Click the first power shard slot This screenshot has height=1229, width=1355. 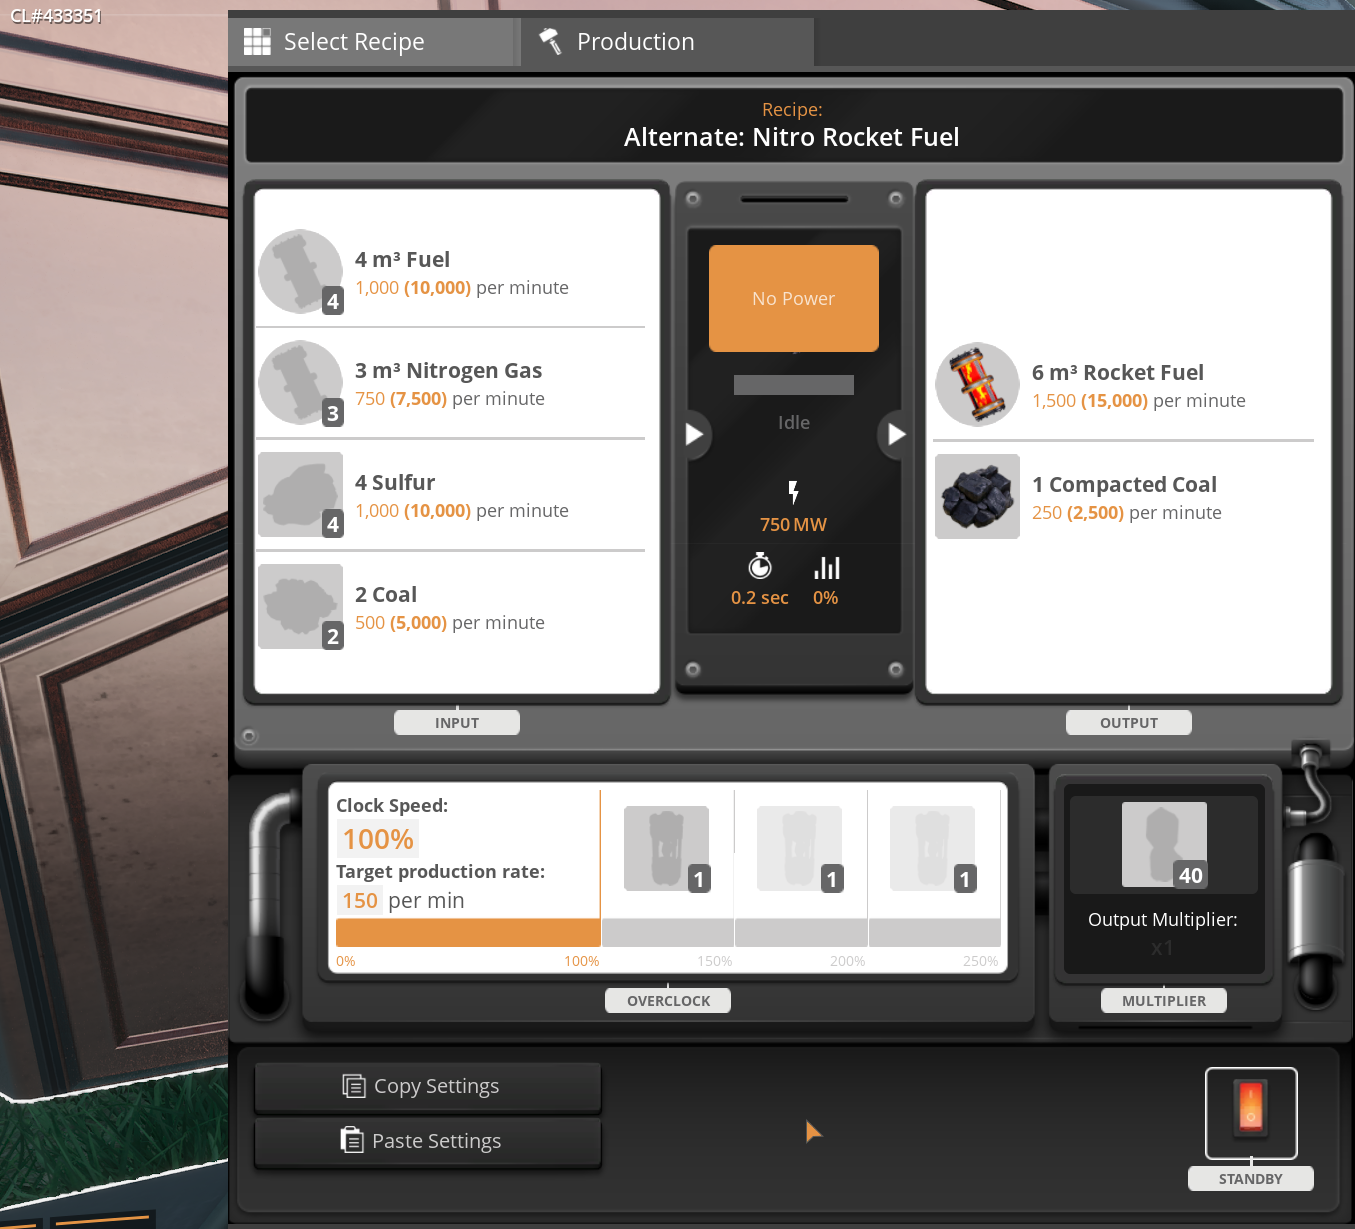[667, 849]
